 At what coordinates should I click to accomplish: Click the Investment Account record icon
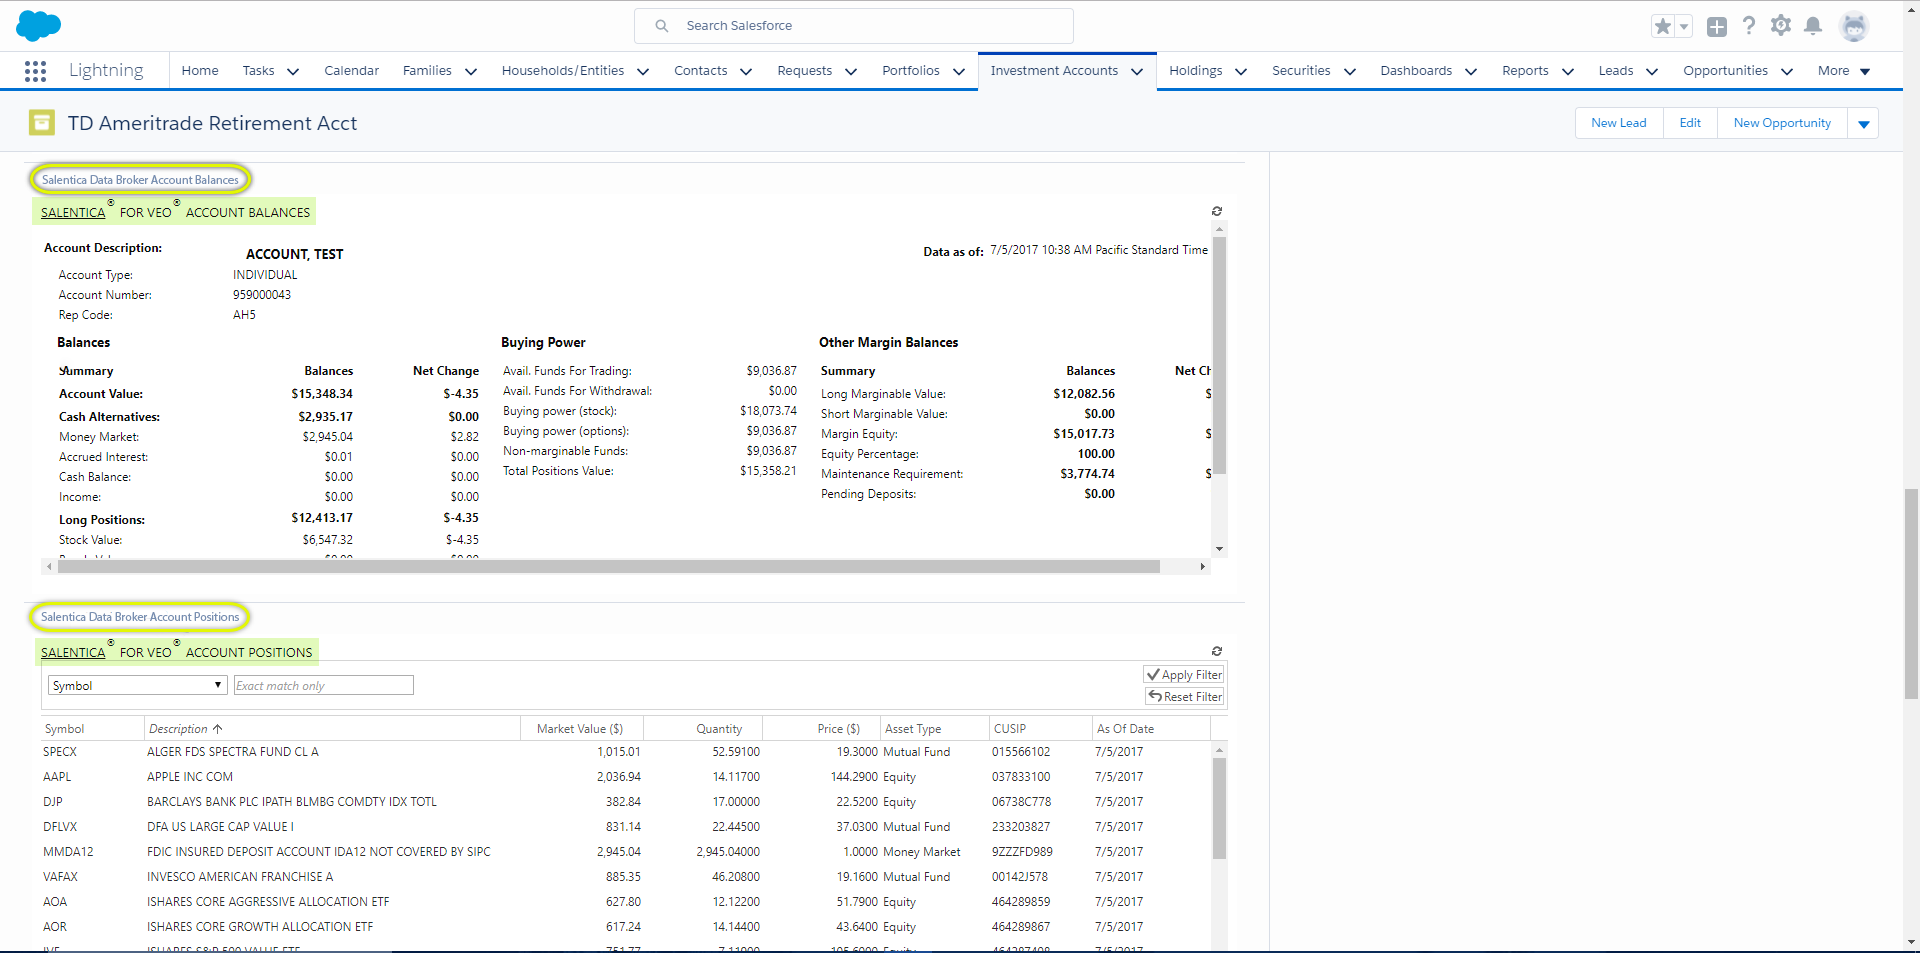(x=42, y=123)
